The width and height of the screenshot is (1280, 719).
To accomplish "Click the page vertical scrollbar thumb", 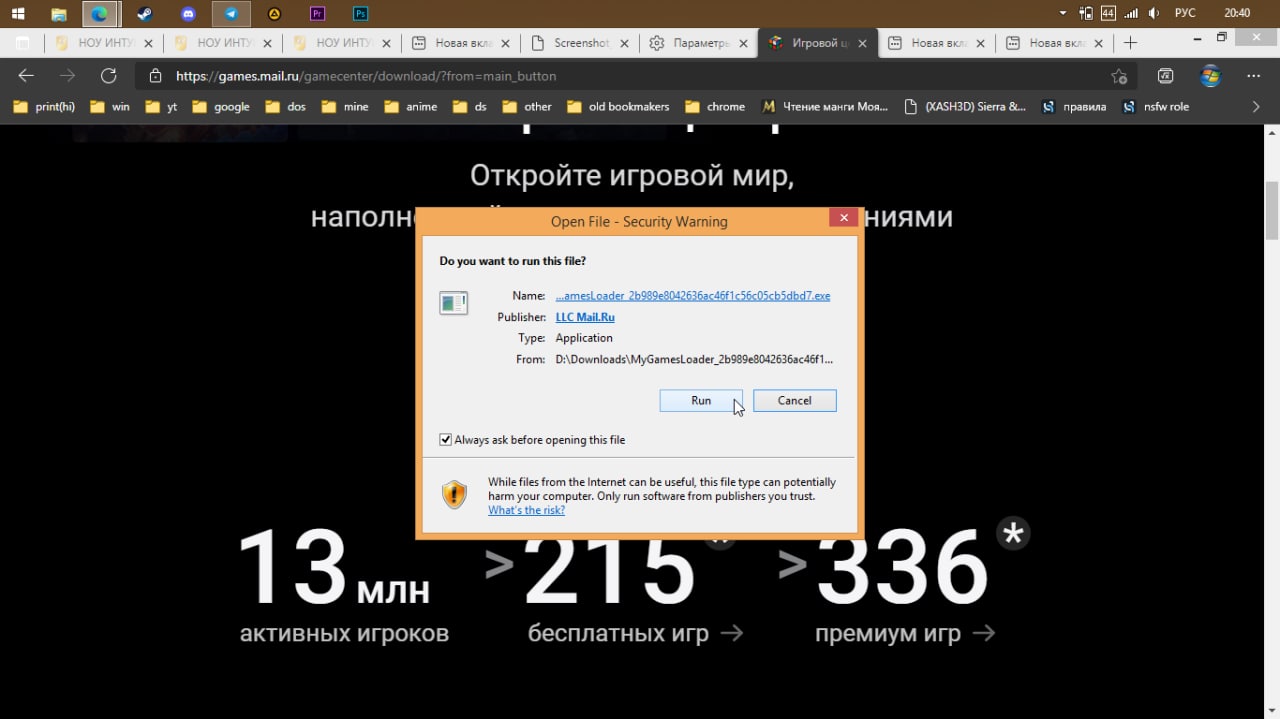I will [1272, 210].
